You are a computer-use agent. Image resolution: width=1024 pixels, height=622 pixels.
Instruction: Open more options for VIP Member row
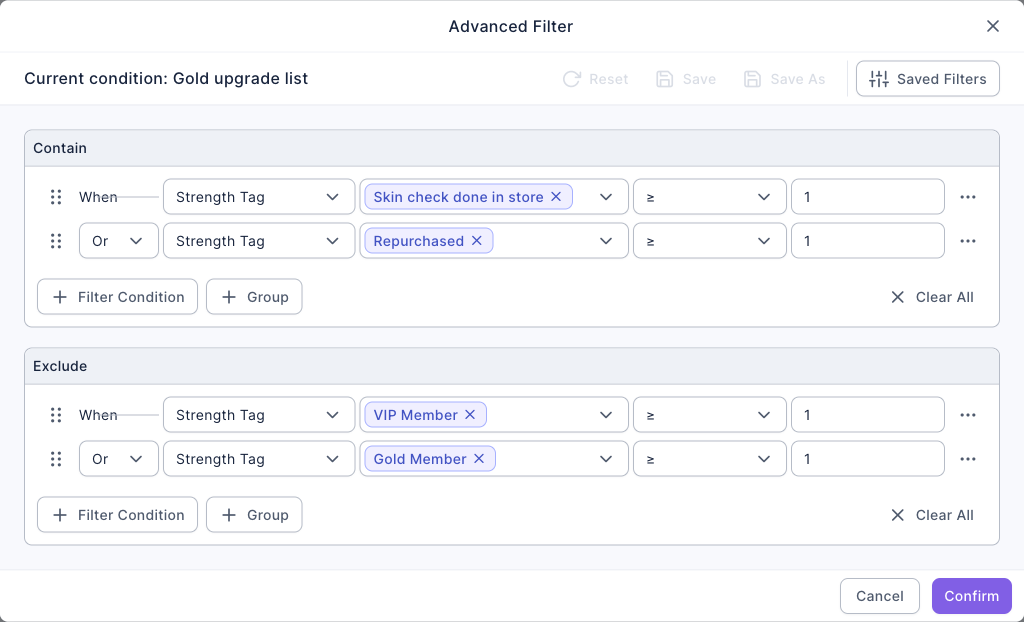968,415
